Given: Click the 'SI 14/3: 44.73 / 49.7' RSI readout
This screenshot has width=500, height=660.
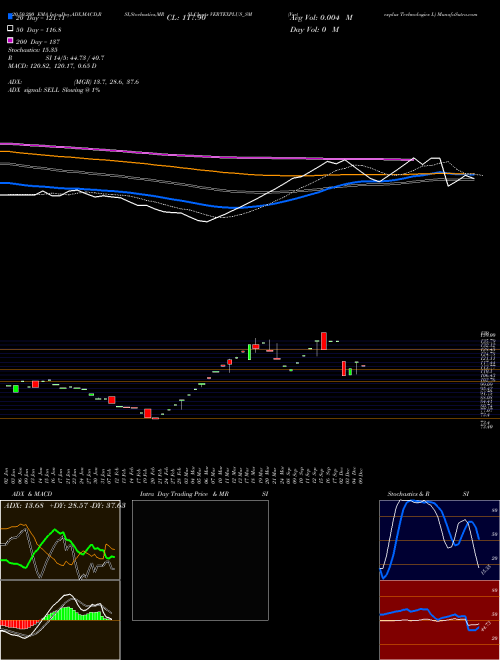Looking at the screenshot, I should (75, 58).
